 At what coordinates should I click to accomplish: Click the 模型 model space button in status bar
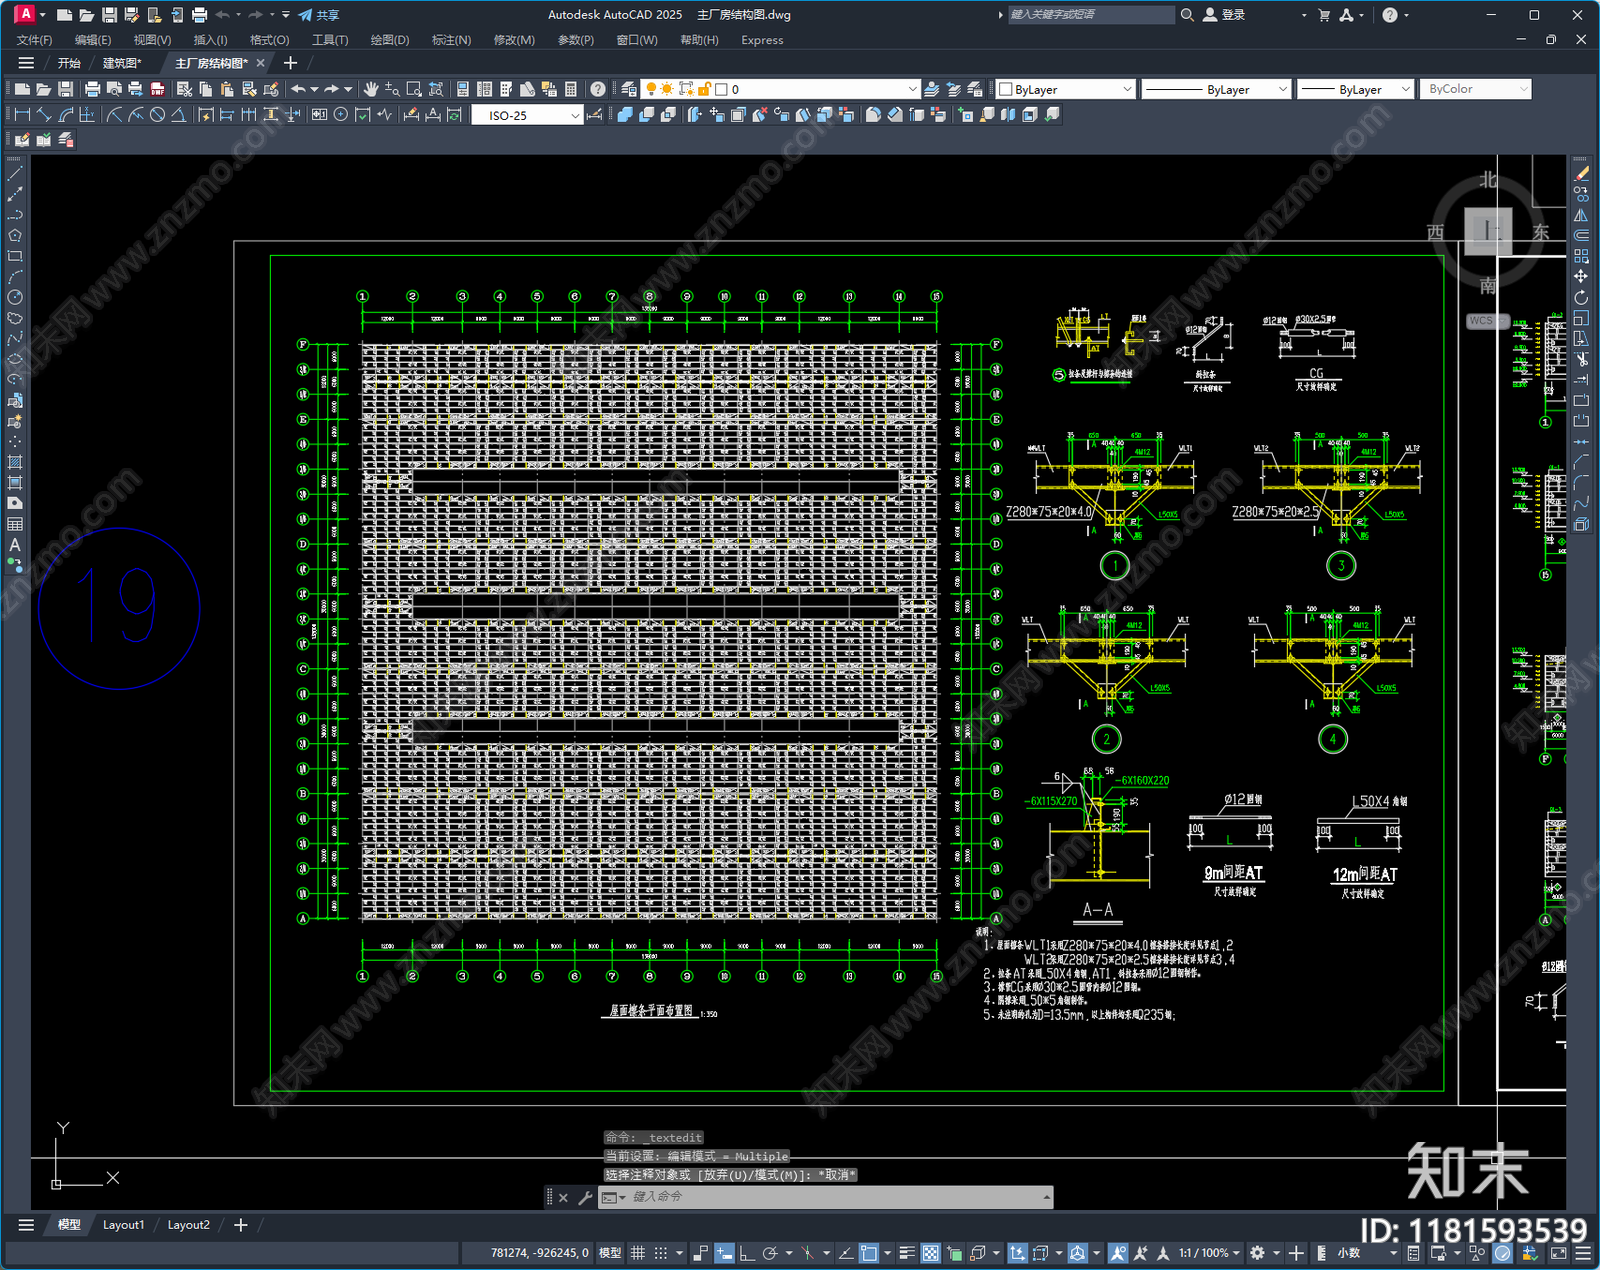[610, 1253]
